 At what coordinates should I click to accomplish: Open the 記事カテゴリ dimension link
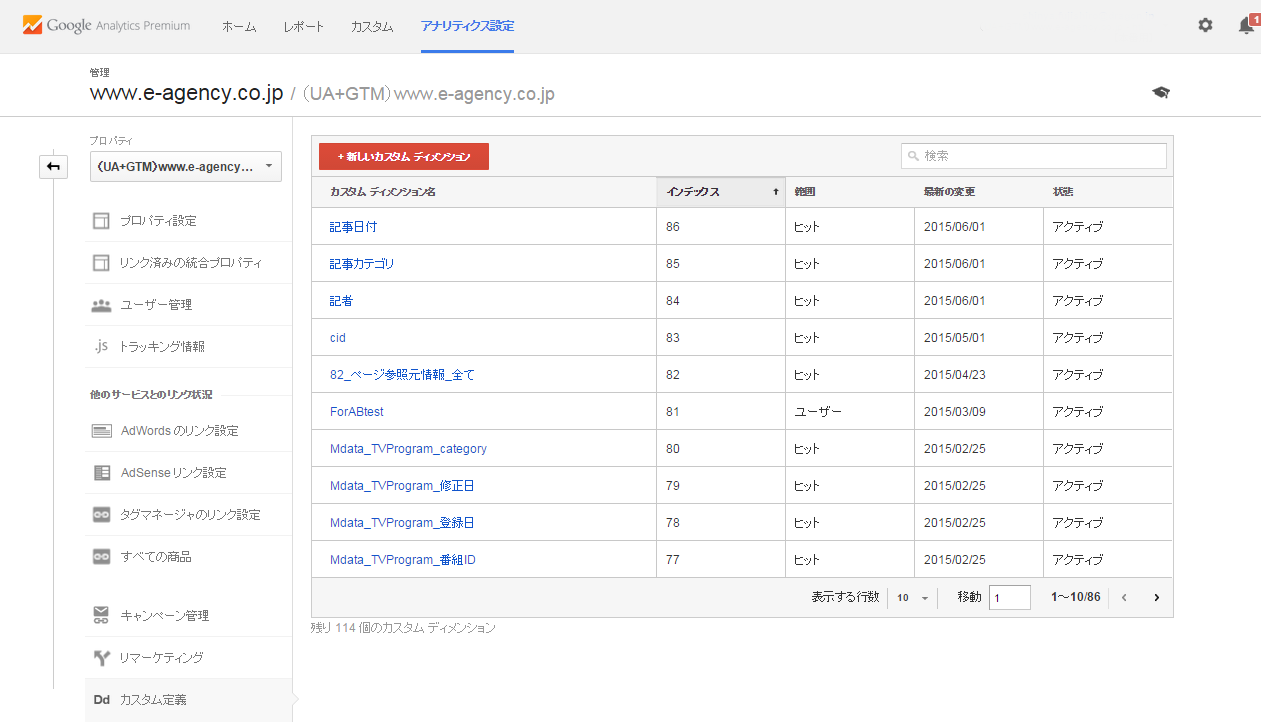click(362, 264)
